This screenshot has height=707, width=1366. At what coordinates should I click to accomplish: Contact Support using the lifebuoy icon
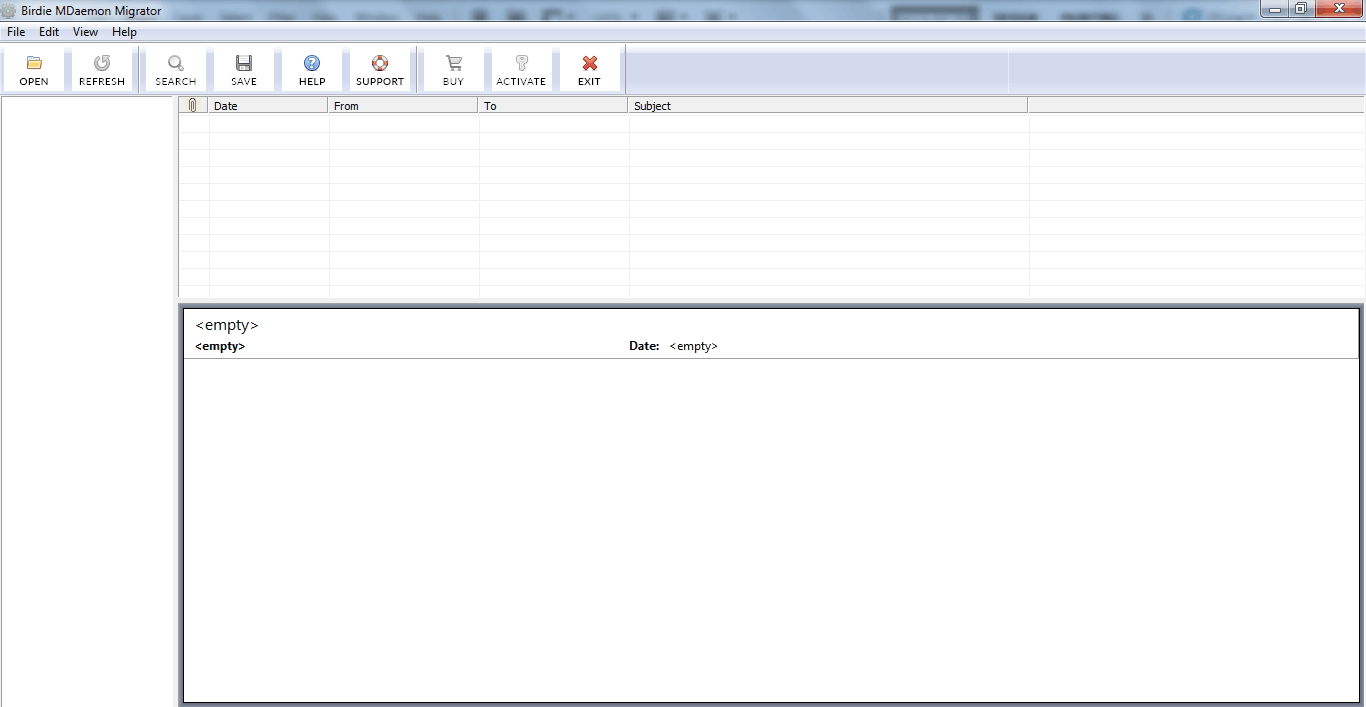380,64
